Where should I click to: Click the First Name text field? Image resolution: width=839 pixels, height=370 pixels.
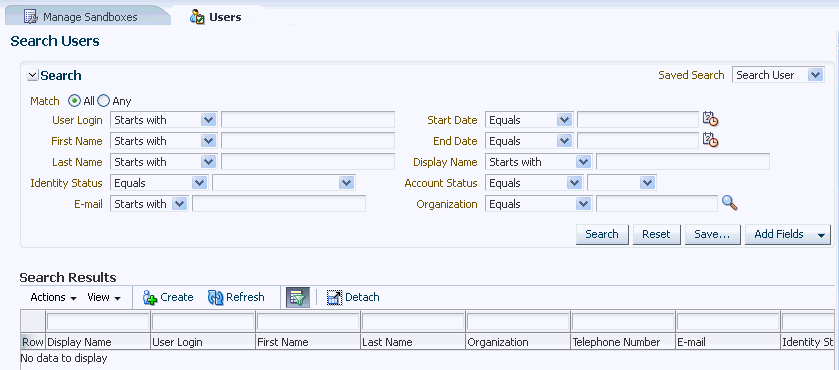point(308,141)
